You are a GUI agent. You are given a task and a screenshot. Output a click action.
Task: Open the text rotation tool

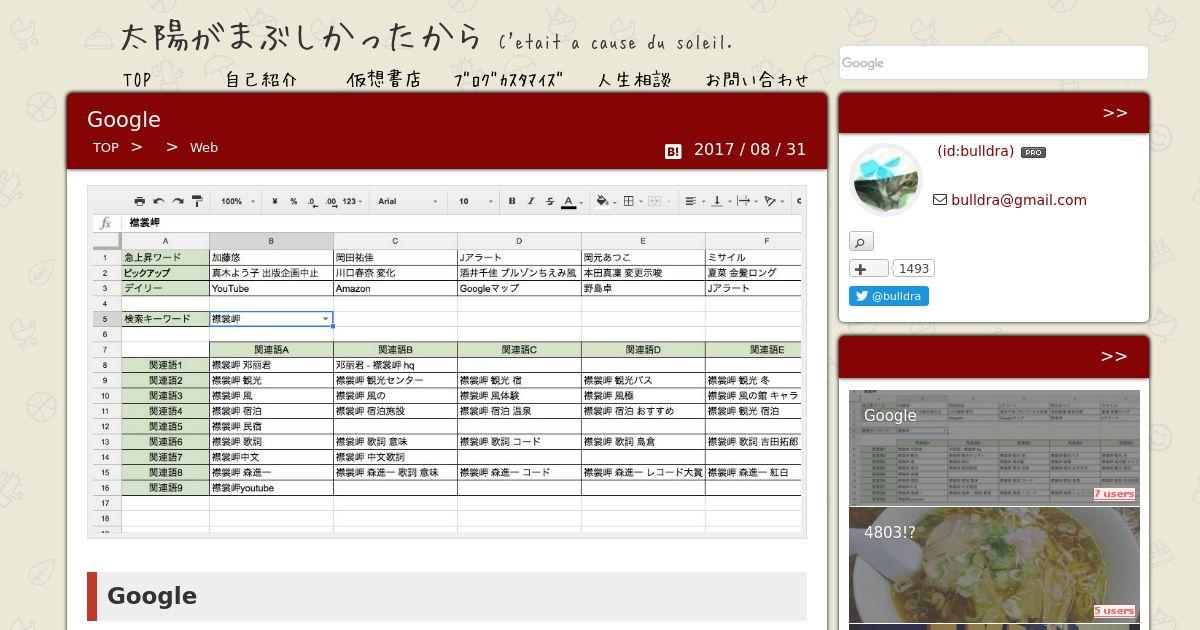[x=770, y=201]
